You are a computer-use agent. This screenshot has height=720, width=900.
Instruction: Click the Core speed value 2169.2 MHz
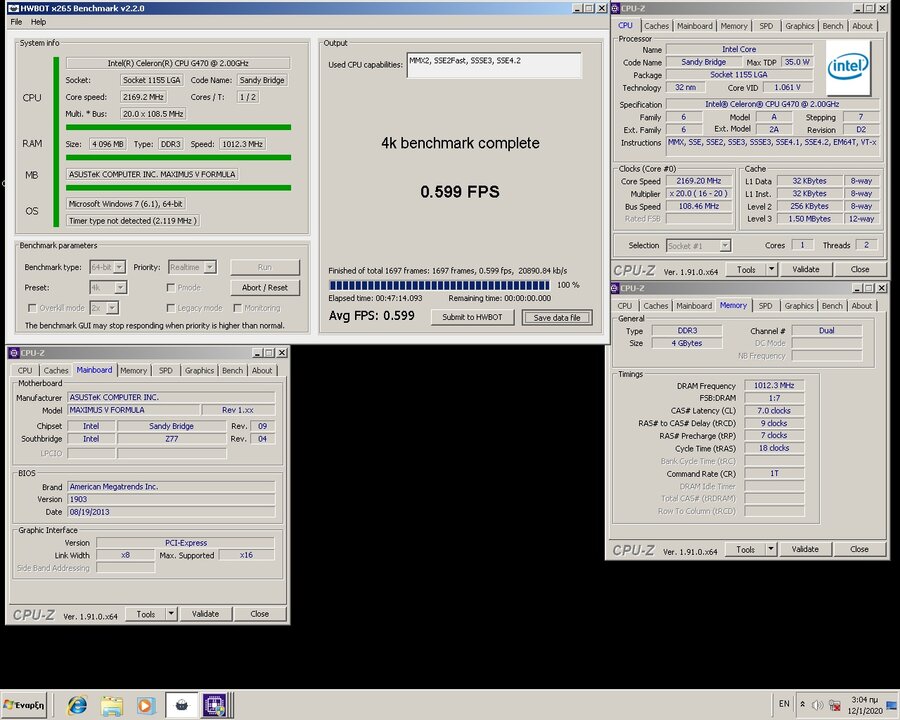pyautogui.click(x=143, y=97)
